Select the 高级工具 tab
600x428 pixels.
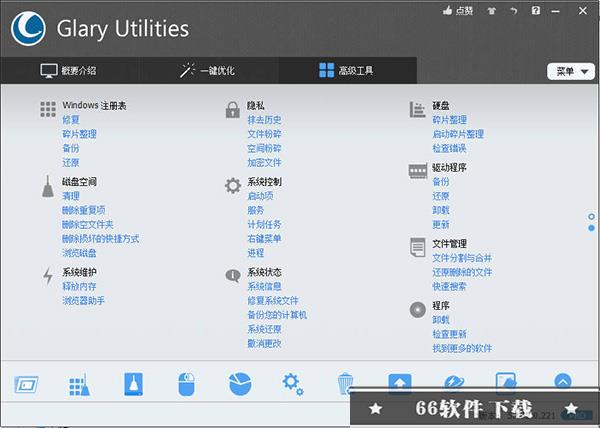click(x=346, y=70)
